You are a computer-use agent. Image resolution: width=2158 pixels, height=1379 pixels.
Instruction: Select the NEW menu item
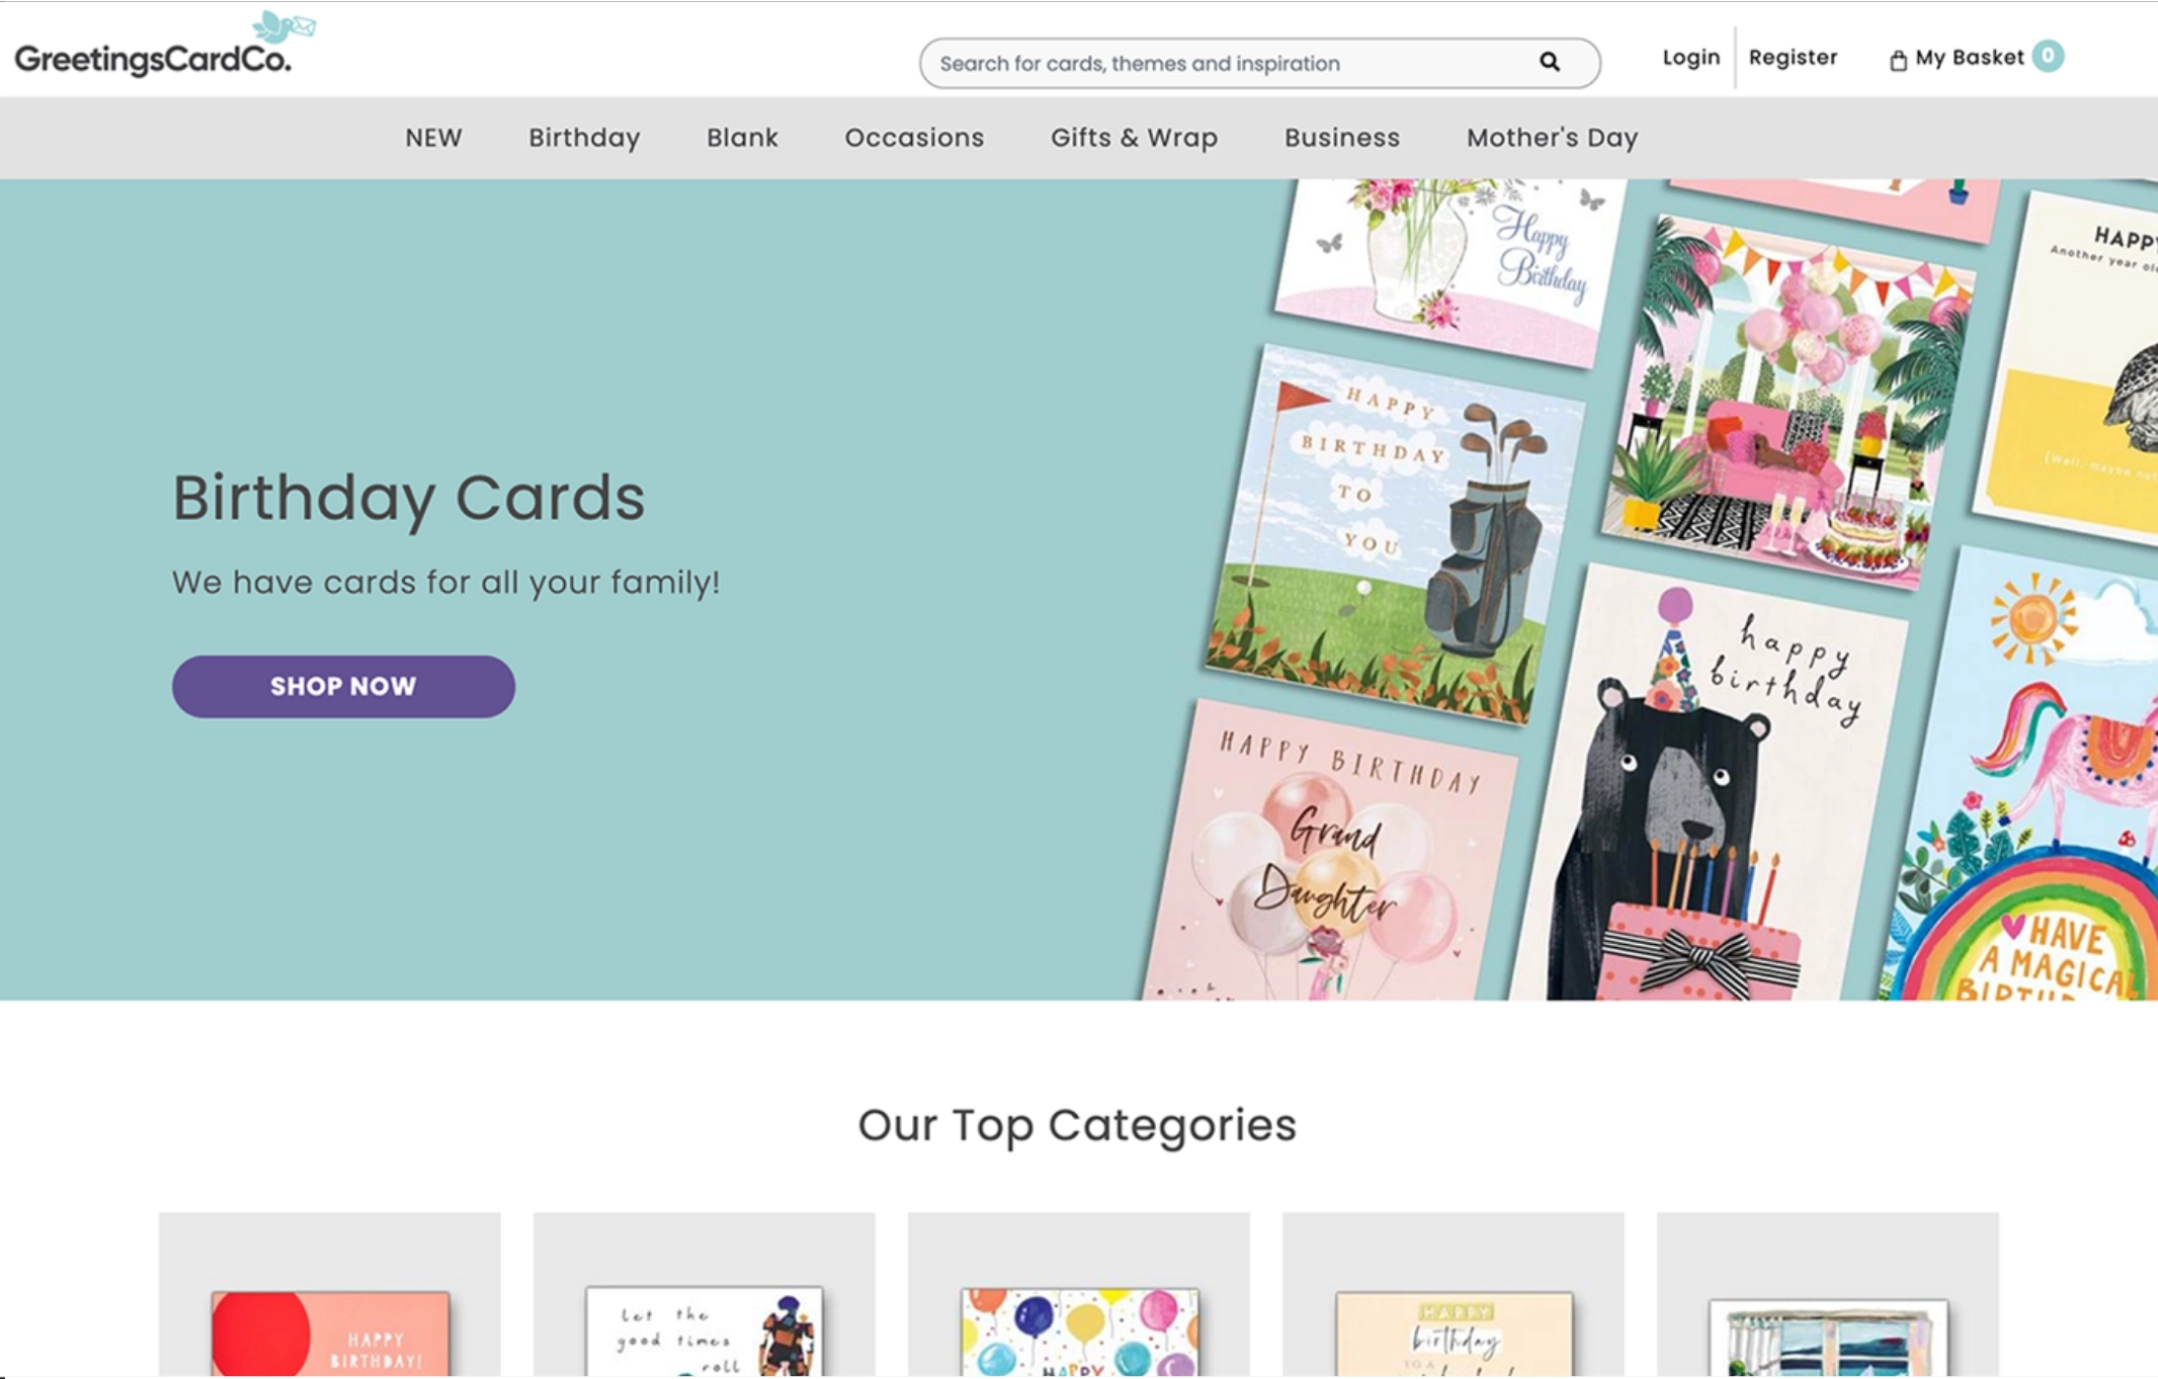tap(434, 138)
